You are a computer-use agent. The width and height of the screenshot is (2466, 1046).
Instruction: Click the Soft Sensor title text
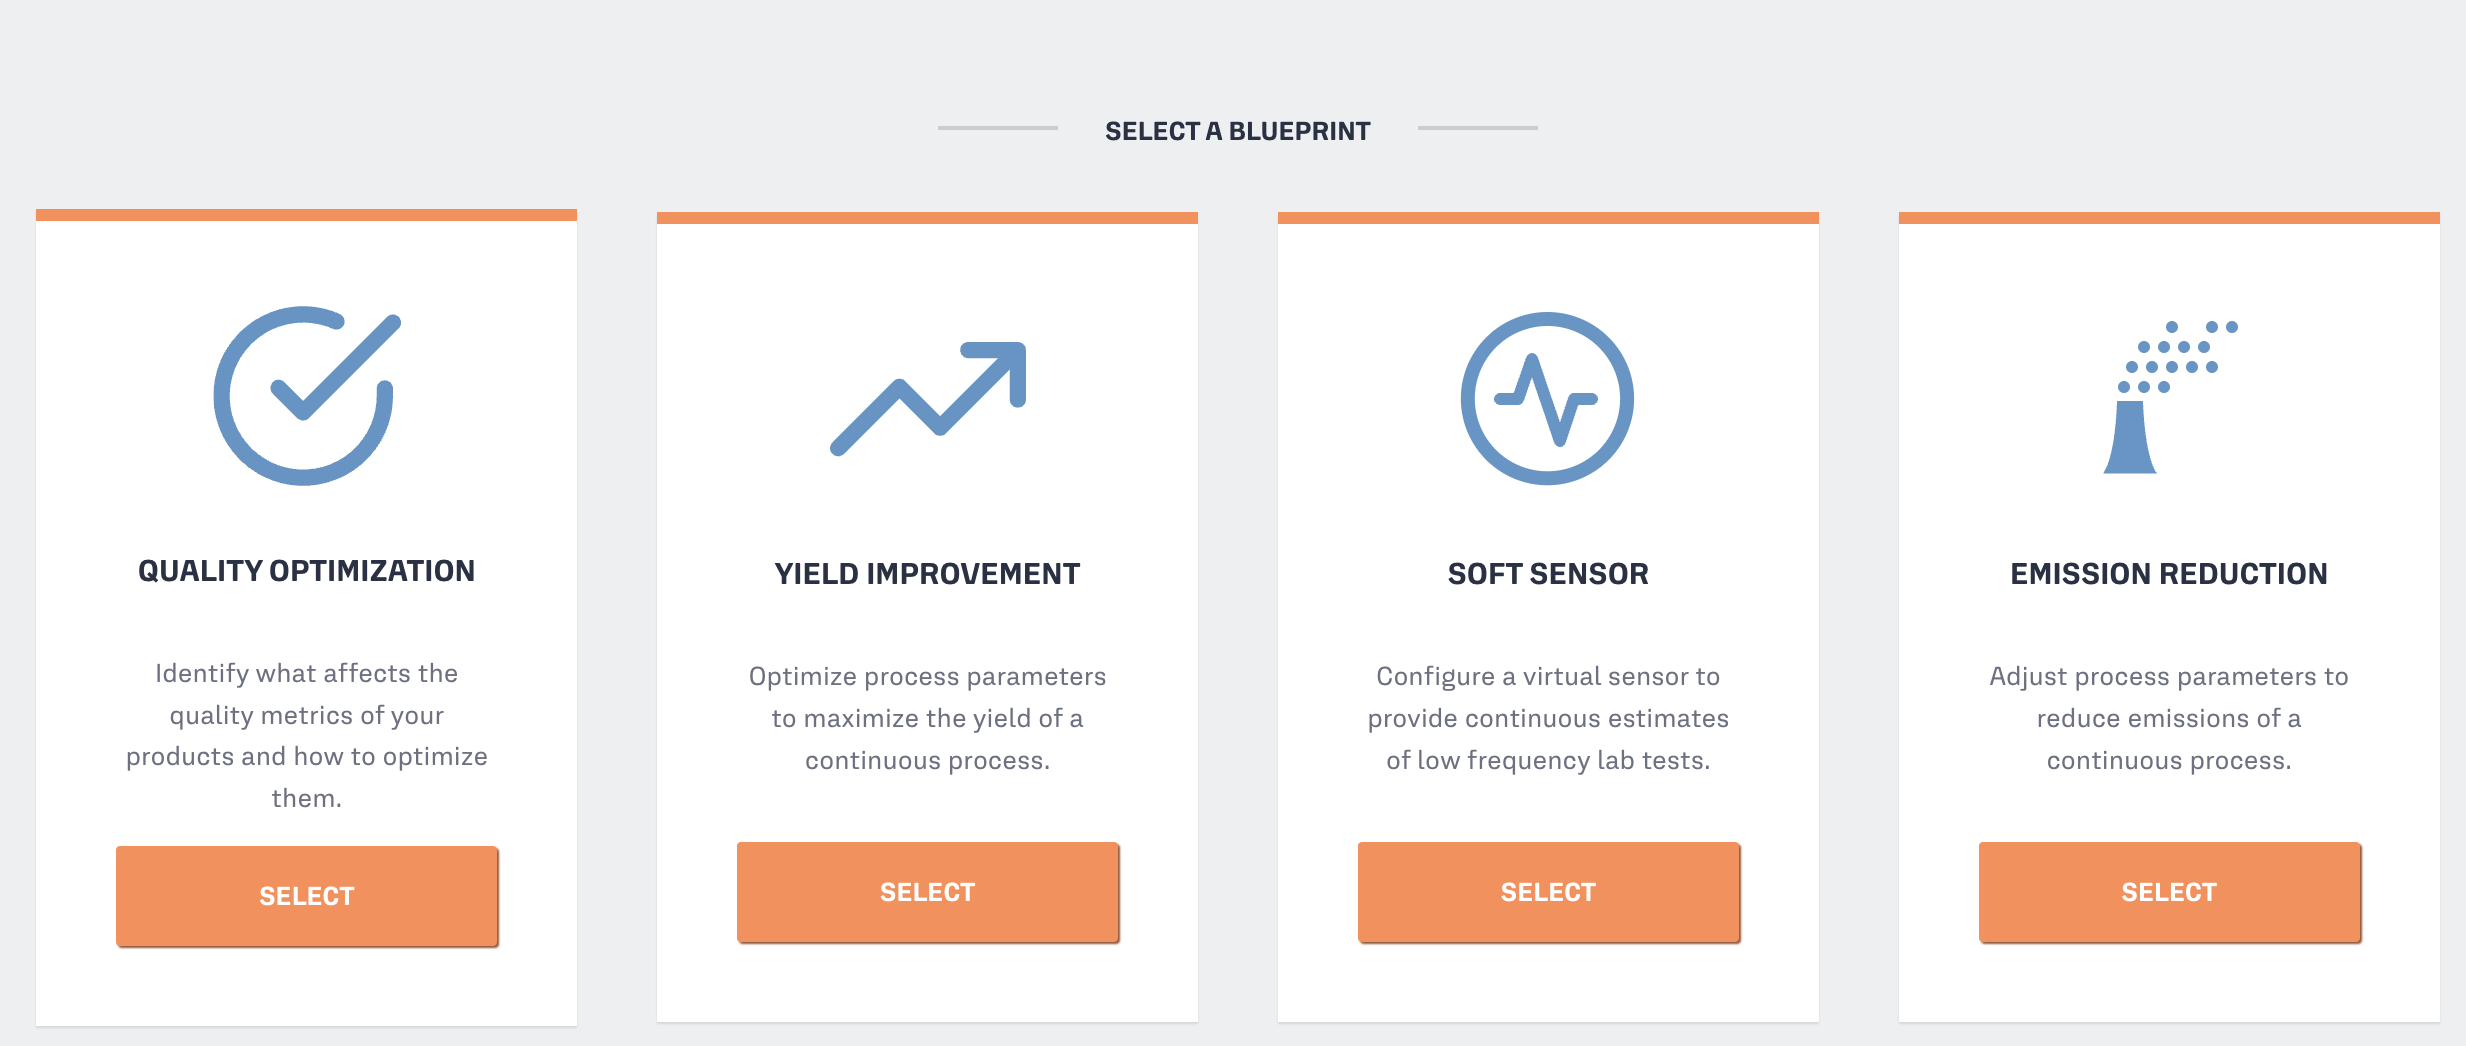(x=1548, y=574)
